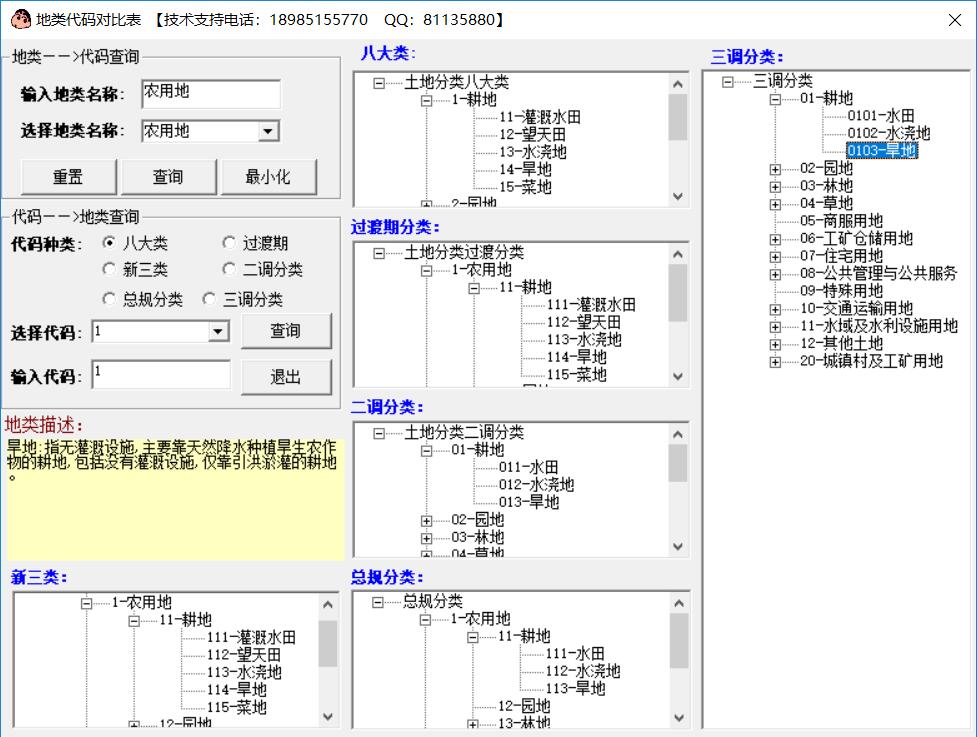The height and width of the screenshot is (737, 977).
Task: Select the 二调分类 radio button
Action: (x=229, y=269)
